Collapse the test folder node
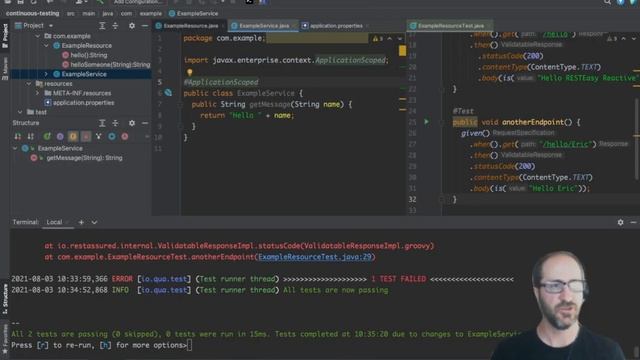This screenshot has width=640, height=360. coord(20,112)
